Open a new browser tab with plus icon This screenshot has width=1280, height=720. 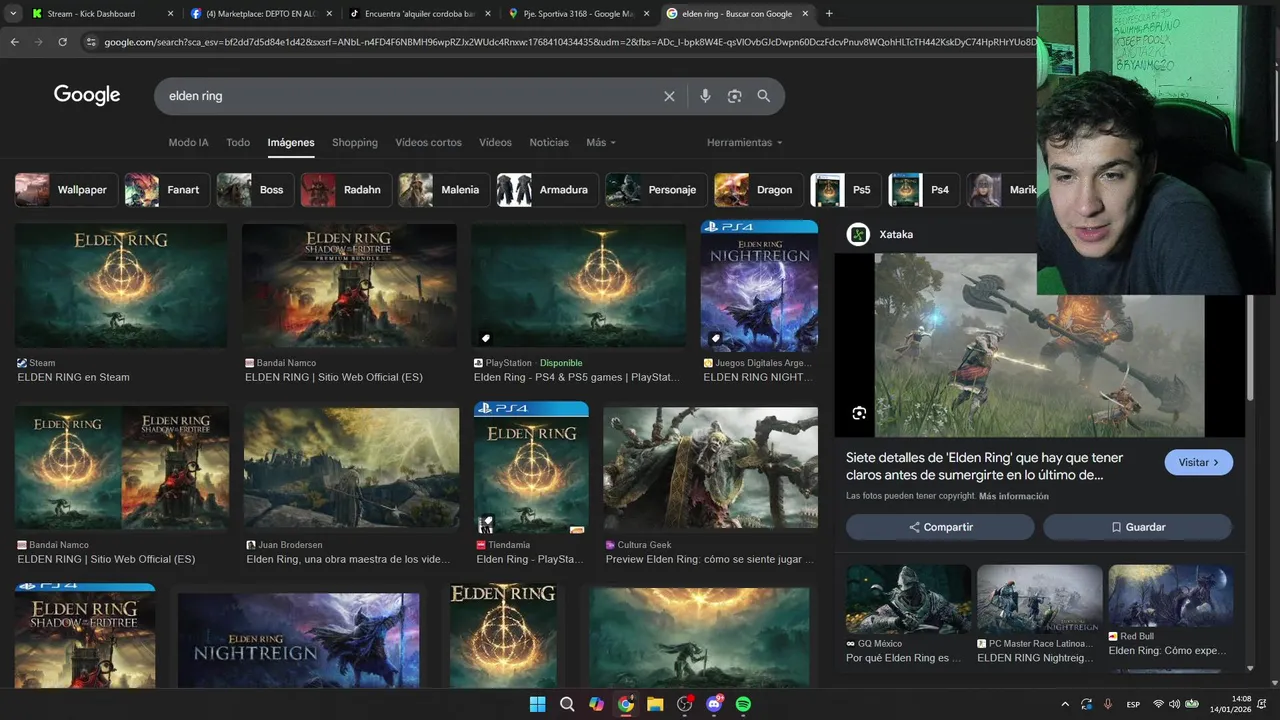click(829, 14)
